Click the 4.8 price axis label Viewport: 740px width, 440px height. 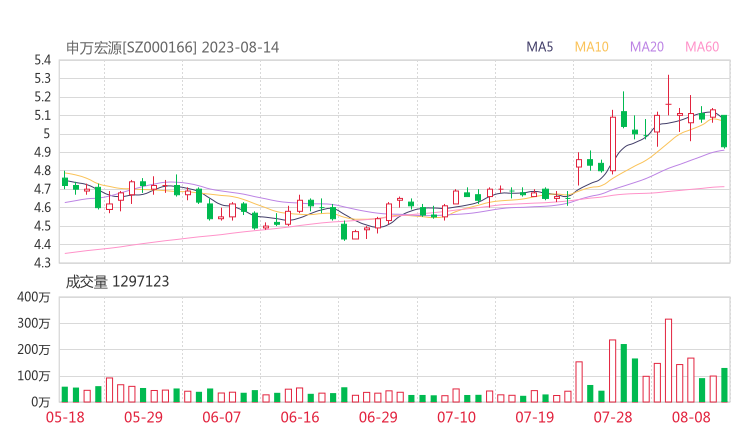[42, 170]
